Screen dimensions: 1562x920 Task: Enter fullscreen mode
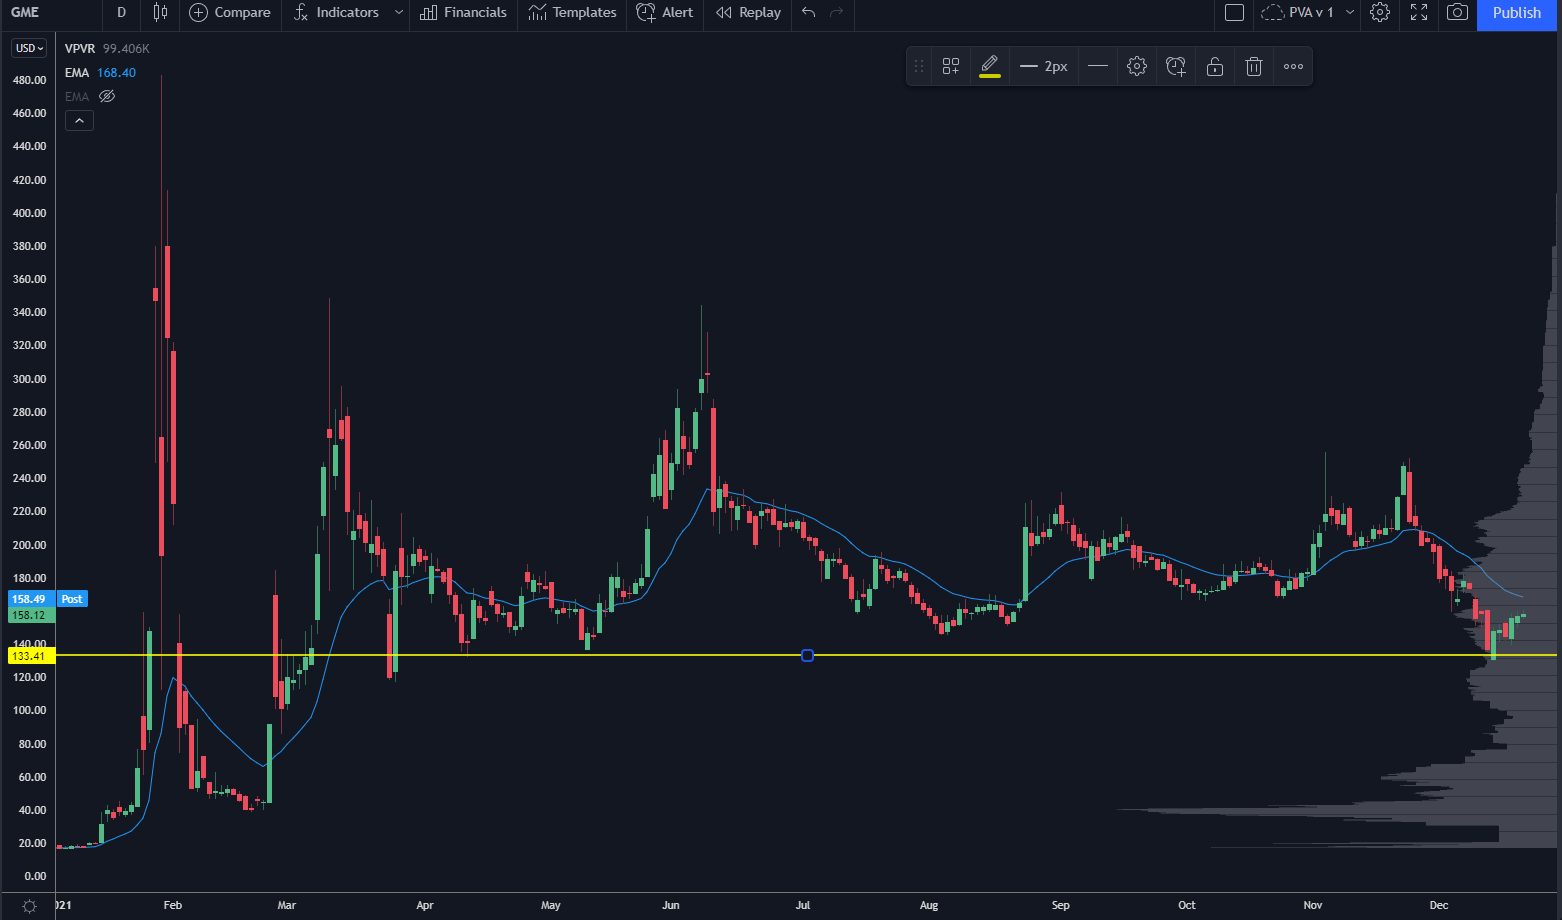(x=1419, y=13)
